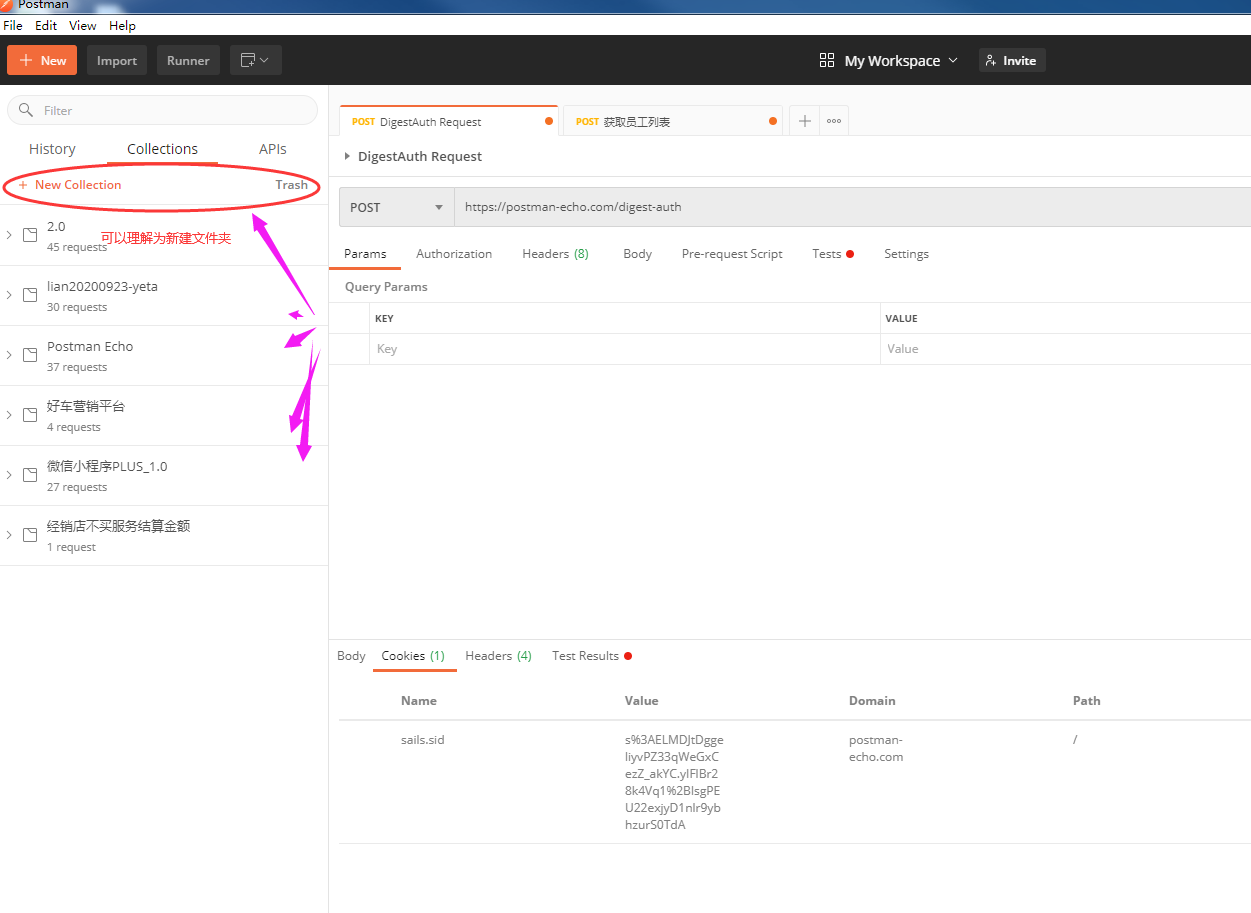Click the postman-echo.com cookie domain
The width and height of the screenshot is (1251, 913).
[x=876, y=748]
